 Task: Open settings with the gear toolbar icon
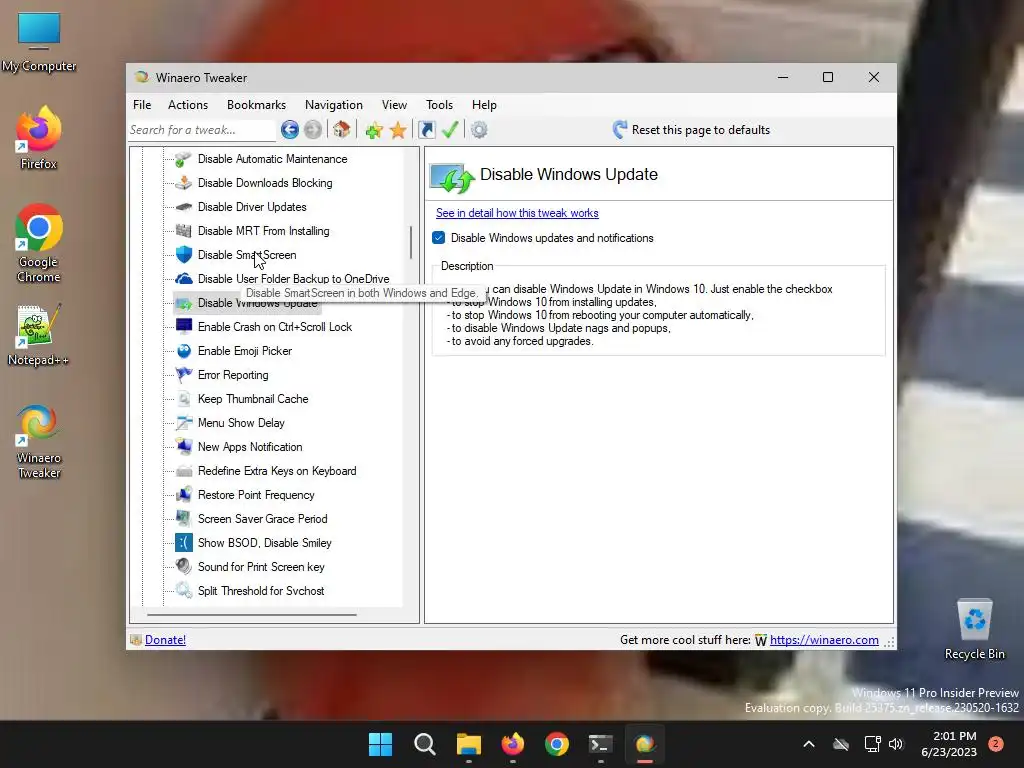point(479,130)
